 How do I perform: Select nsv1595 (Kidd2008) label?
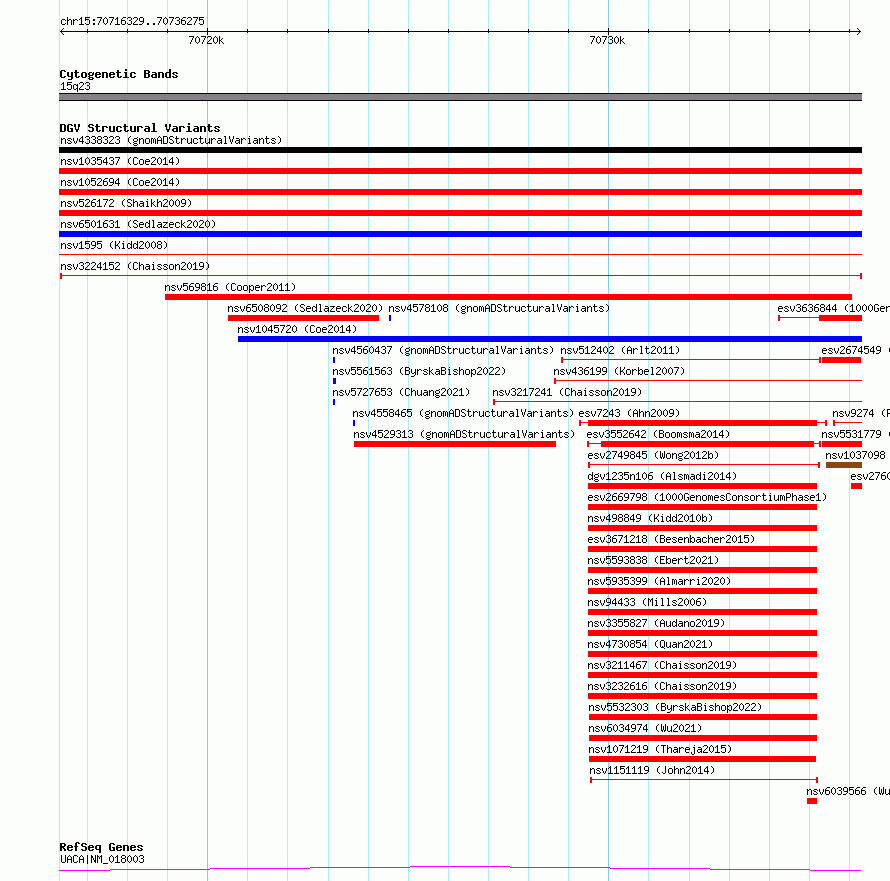[114, 245]
